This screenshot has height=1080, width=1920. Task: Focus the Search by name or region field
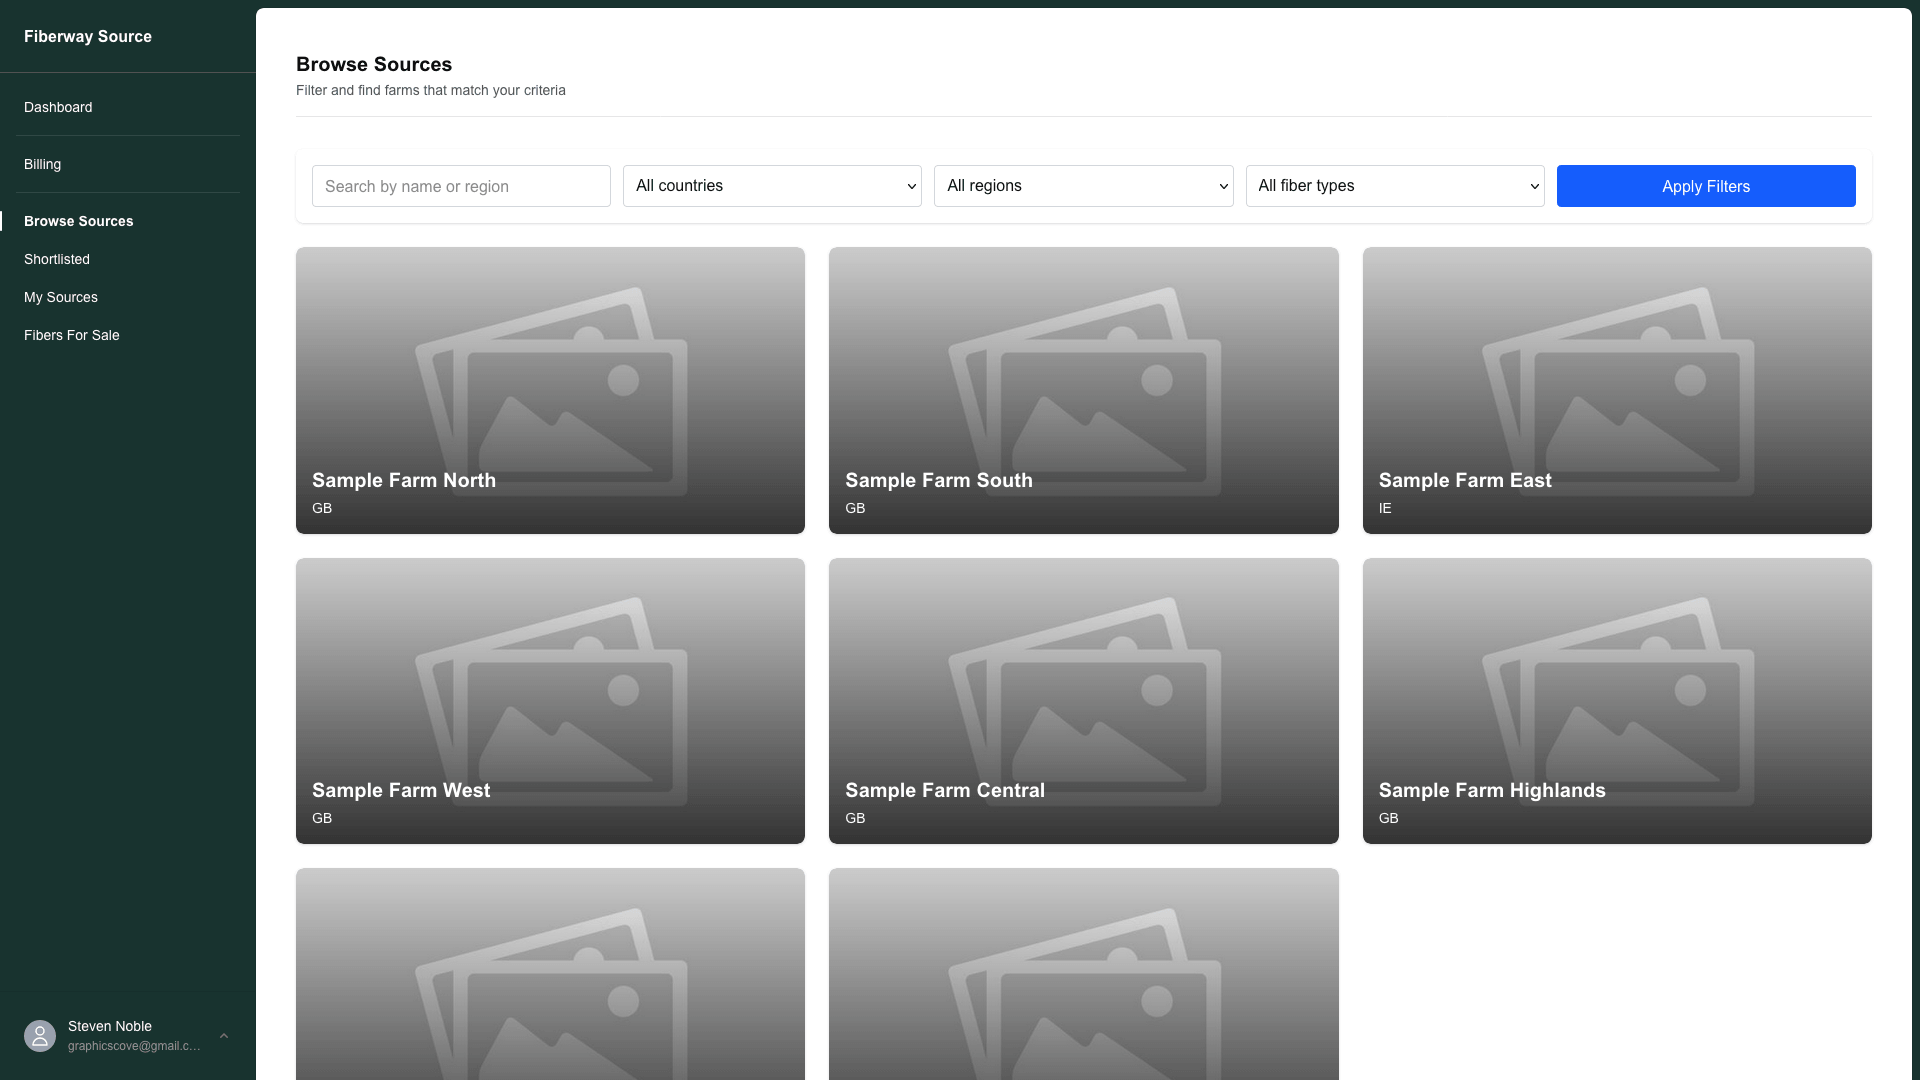[461, 186]
